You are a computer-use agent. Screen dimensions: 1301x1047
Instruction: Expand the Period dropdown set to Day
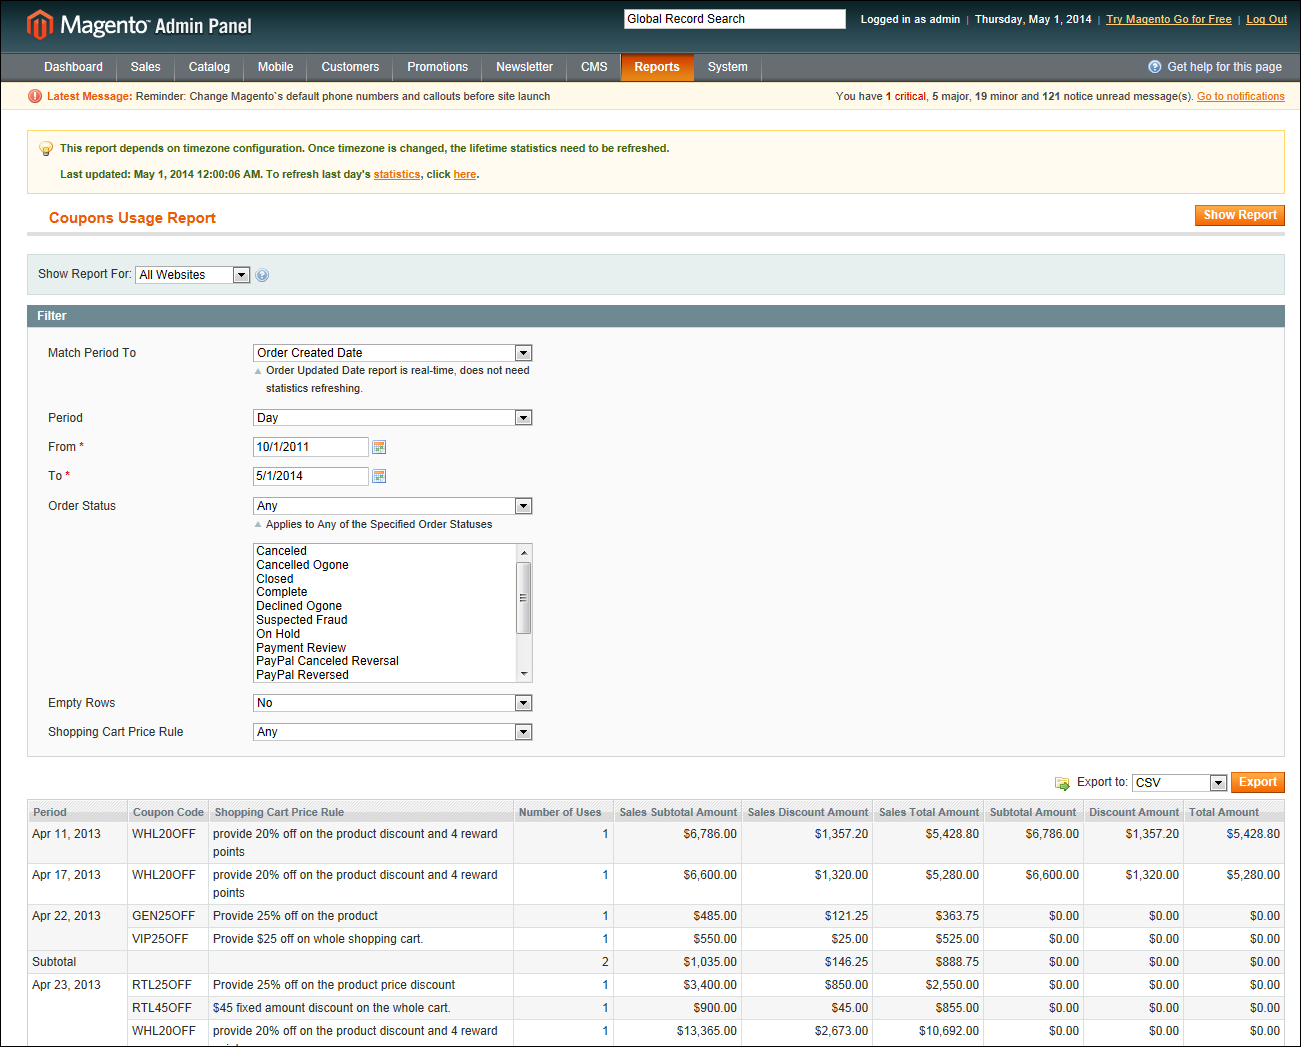(393, 418)
